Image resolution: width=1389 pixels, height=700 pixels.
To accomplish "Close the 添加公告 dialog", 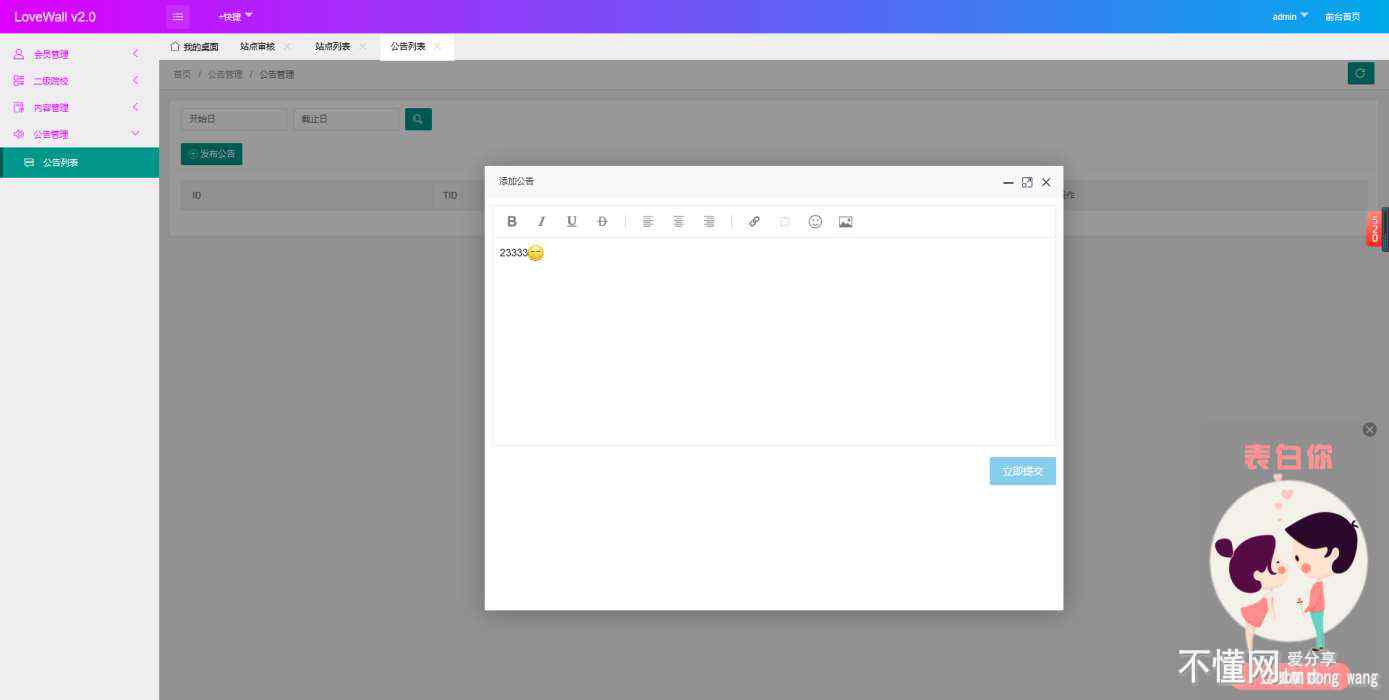I will [1046, 182].
